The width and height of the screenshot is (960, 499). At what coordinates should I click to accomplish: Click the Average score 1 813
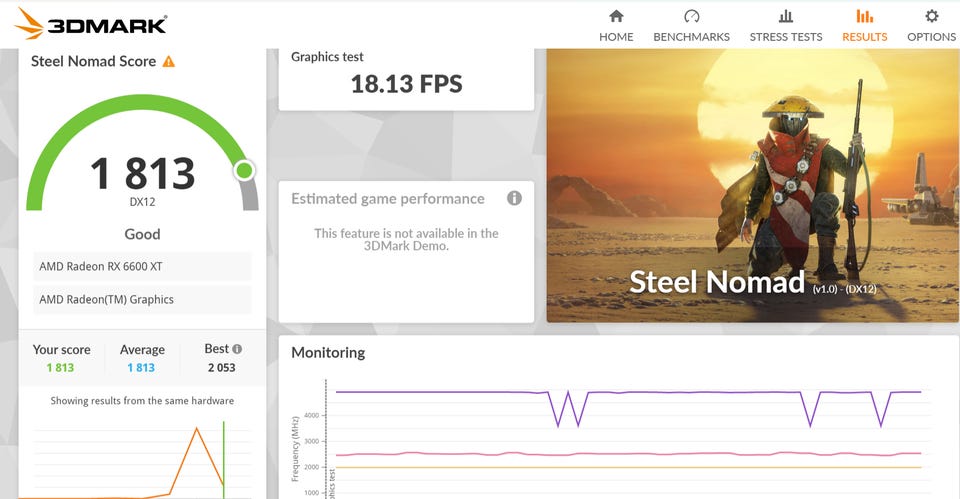[141, 367]
